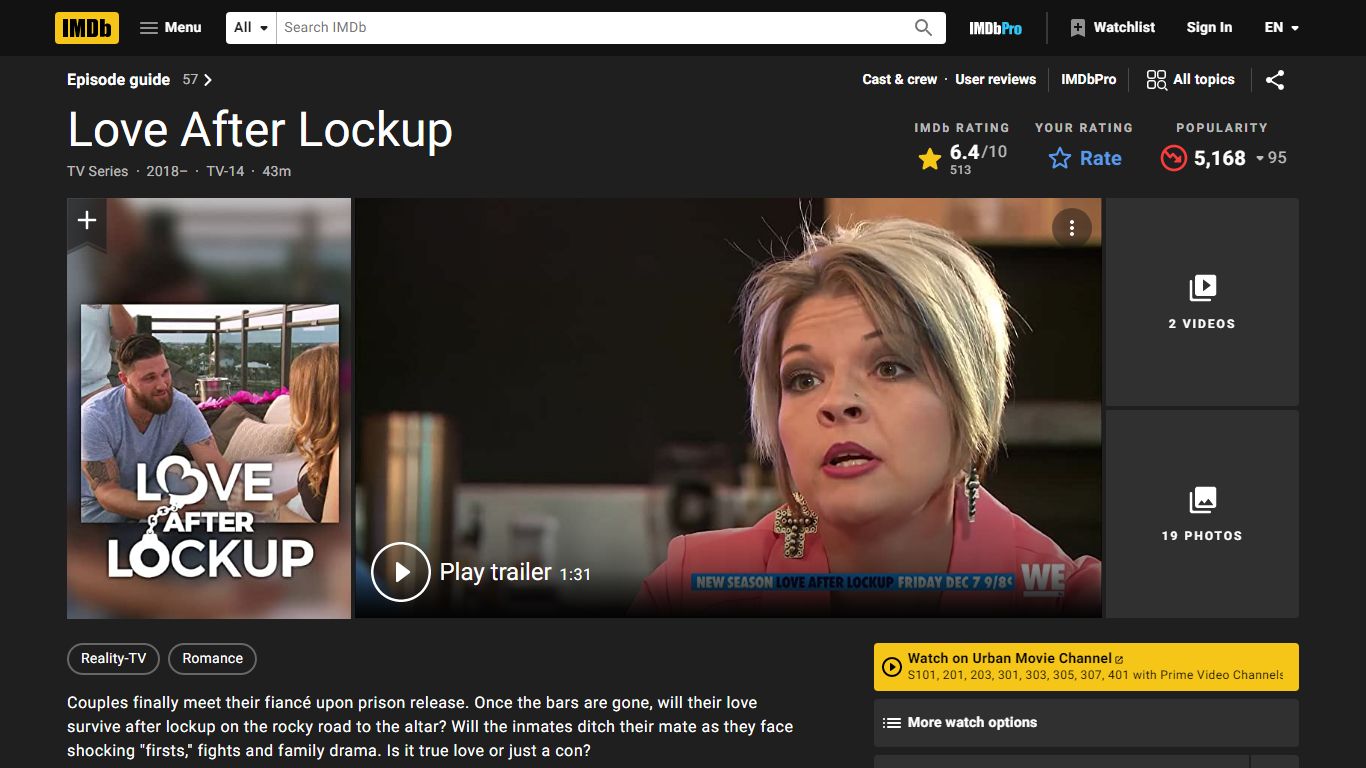Viewport: 1366px width, 768px height.
Task: Click the photo icon above 19 Photos
Action: [x=1202, y=500]
